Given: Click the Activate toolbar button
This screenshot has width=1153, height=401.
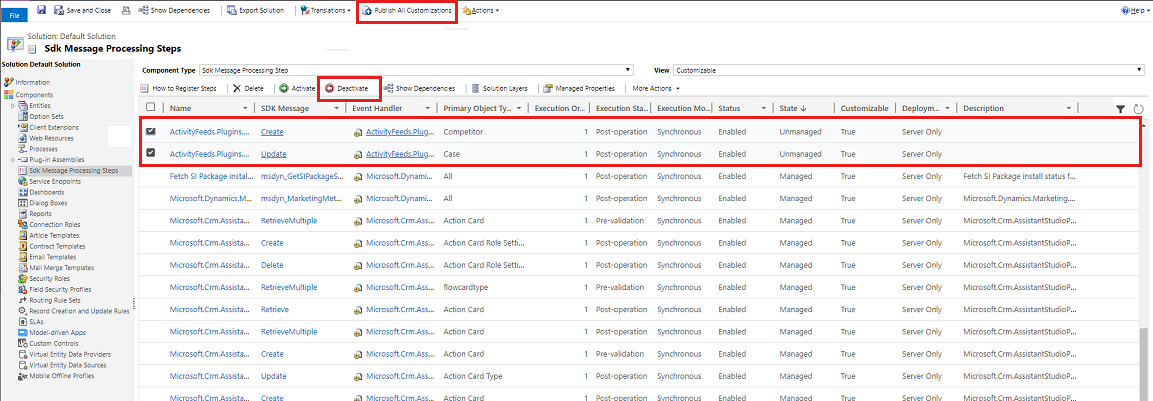Looking at the screenshot, I should pos(297,88).
